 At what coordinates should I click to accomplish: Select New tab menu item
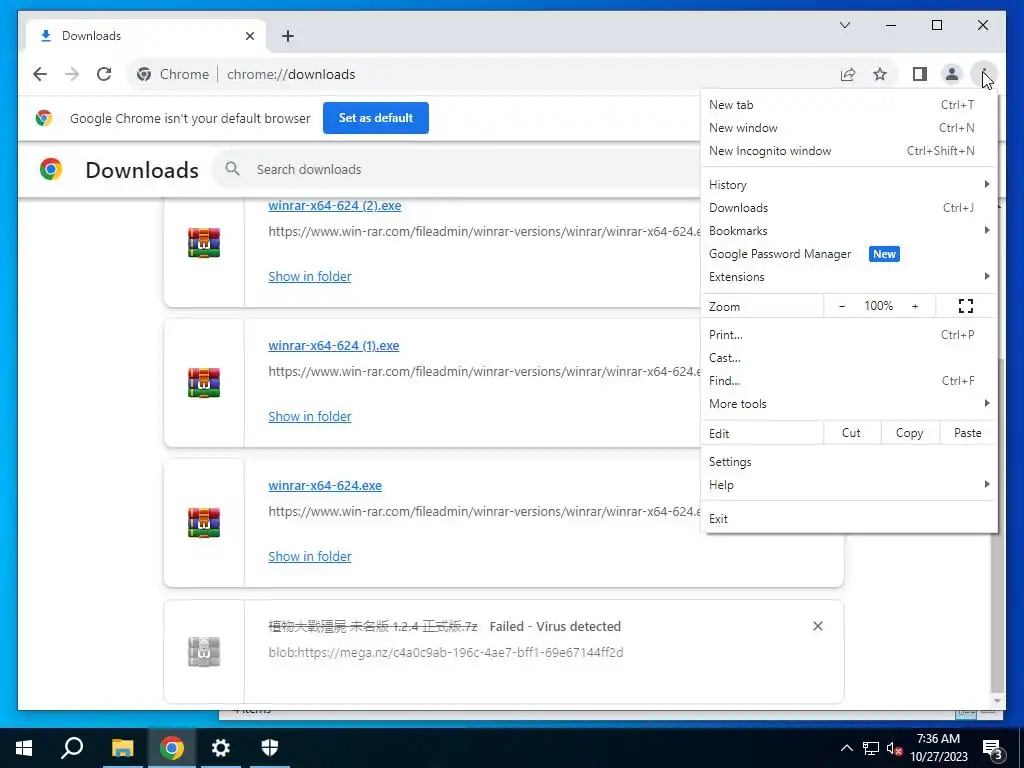(x=848, y=104)
